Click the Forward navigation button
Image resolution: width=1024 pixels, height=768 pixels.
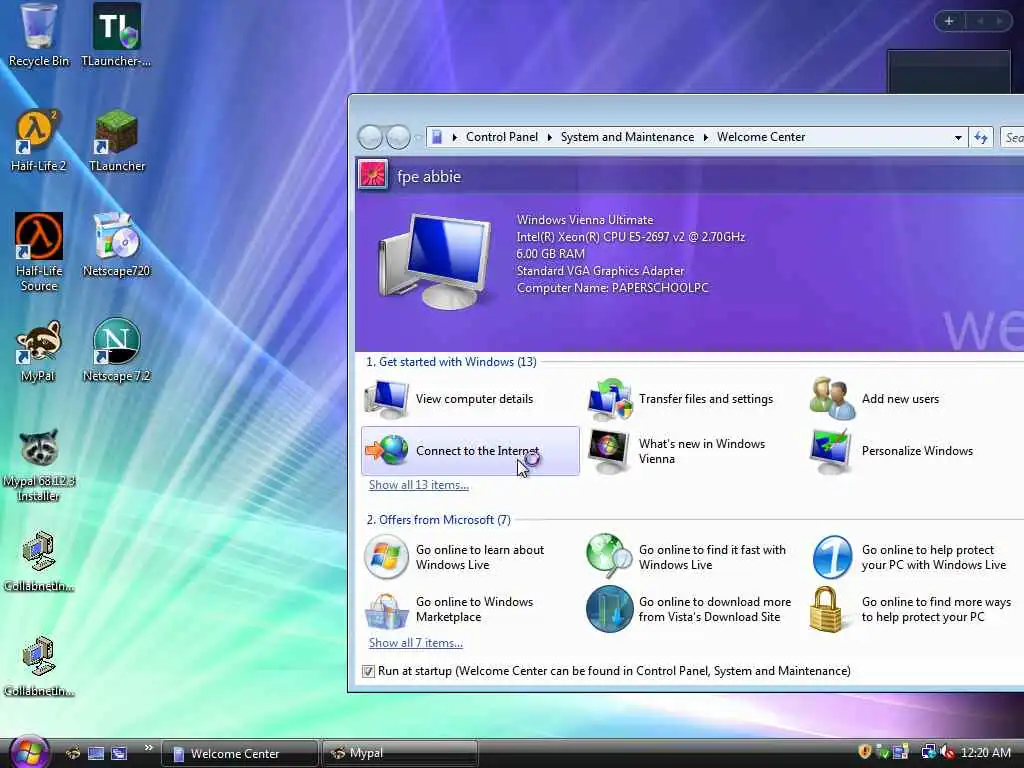tap(398, 137)
